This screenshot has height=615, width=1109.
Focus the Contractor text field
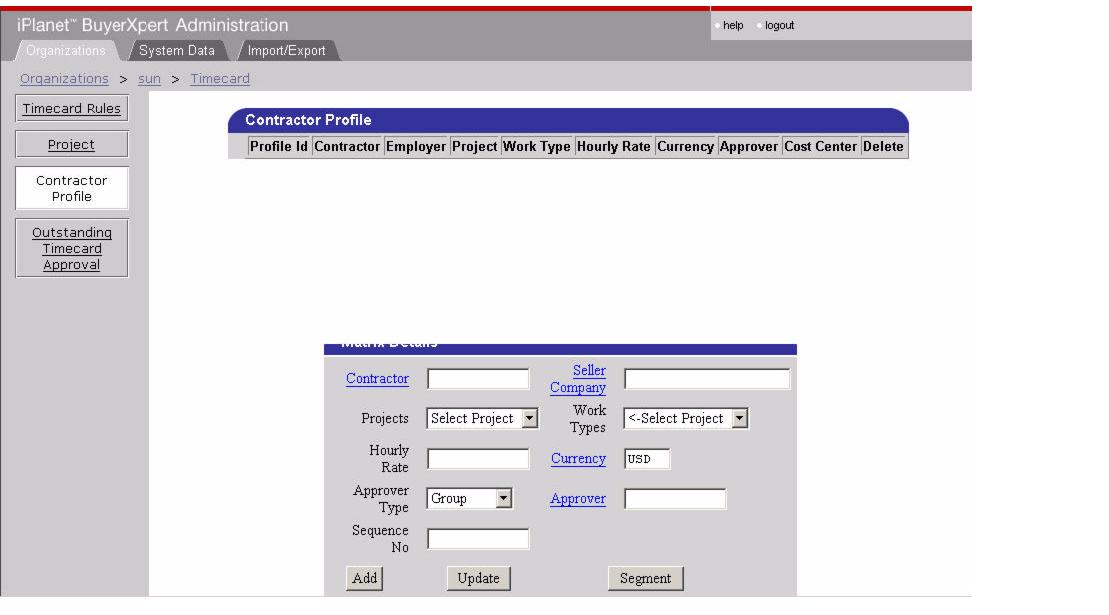pyautogui.click(x=478, y=379)
